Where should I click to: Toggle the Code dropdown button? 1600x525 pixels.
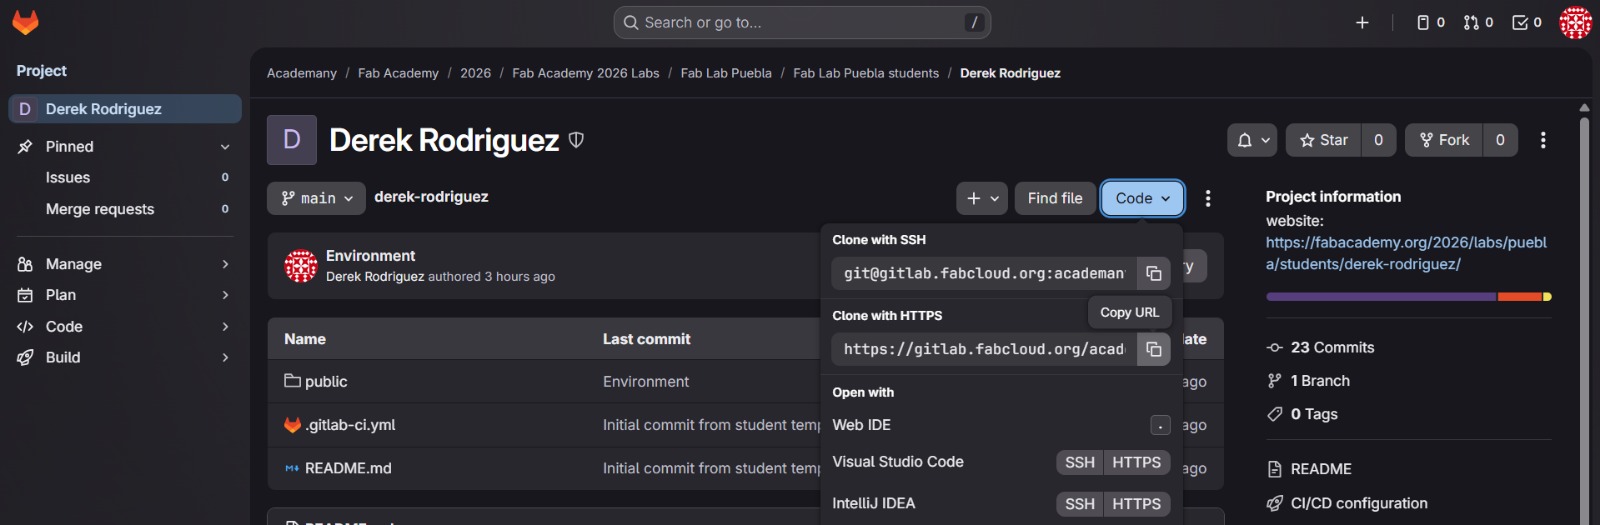[1142, 198]
